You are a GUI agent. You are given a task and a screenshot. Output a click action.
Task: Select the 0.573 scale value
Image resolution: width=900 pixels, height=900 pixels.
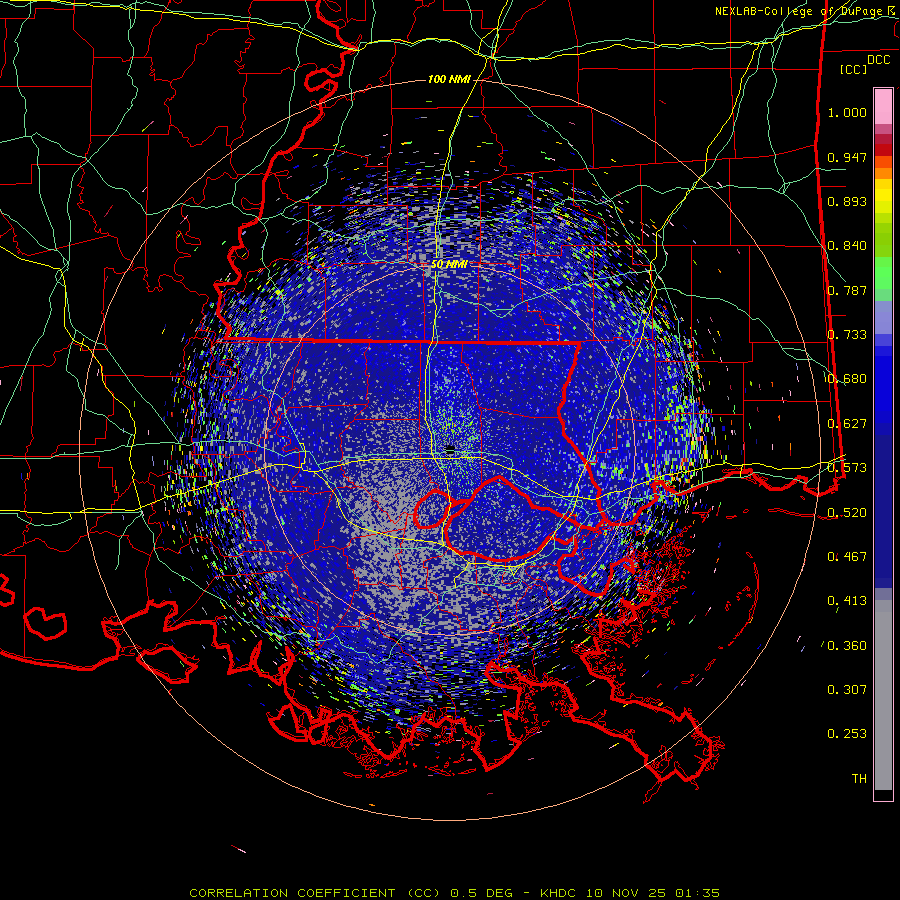click(x=847, y=468)
